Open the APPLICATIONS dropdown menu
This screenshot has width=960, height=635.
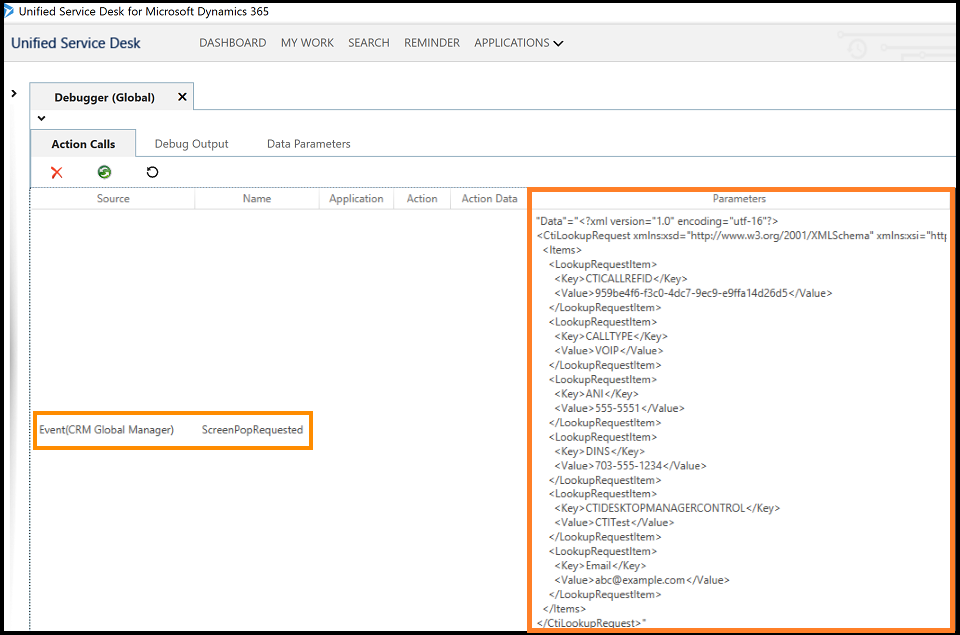pyautogui.click(x=518, y=43)
